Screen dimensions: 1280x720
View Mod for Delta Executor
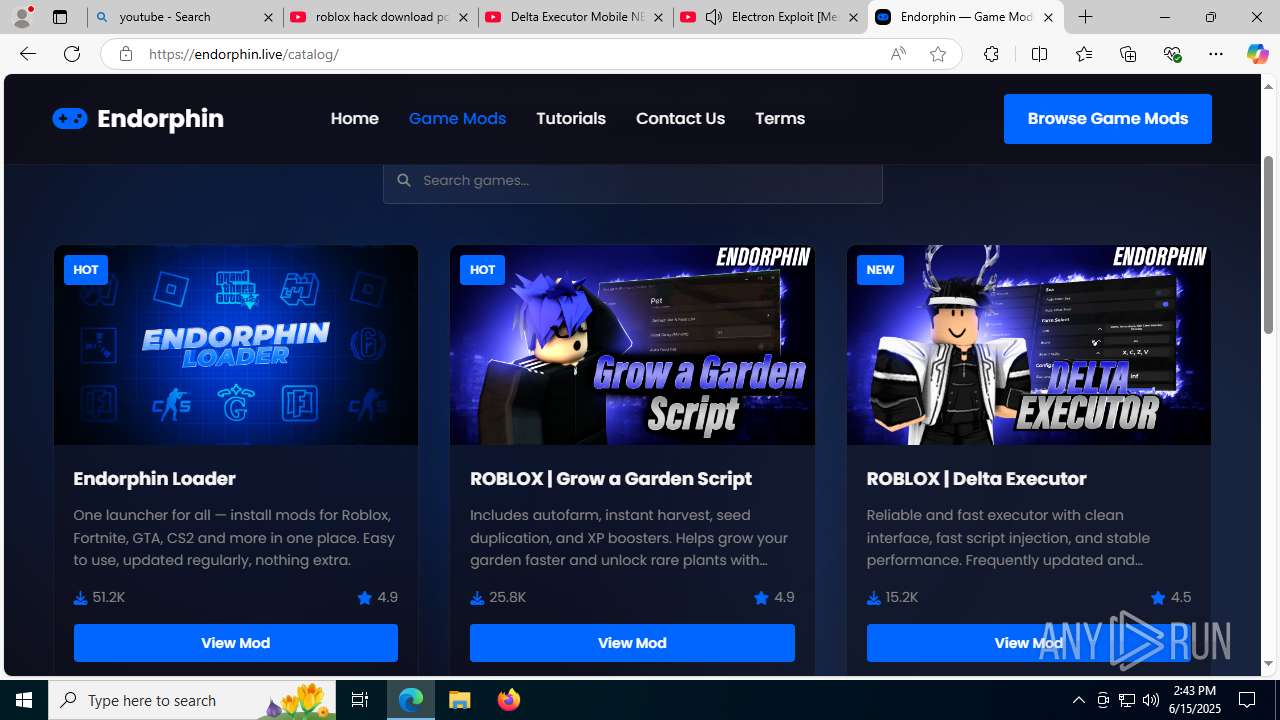pyautogui.click(x=1029, y=643)
